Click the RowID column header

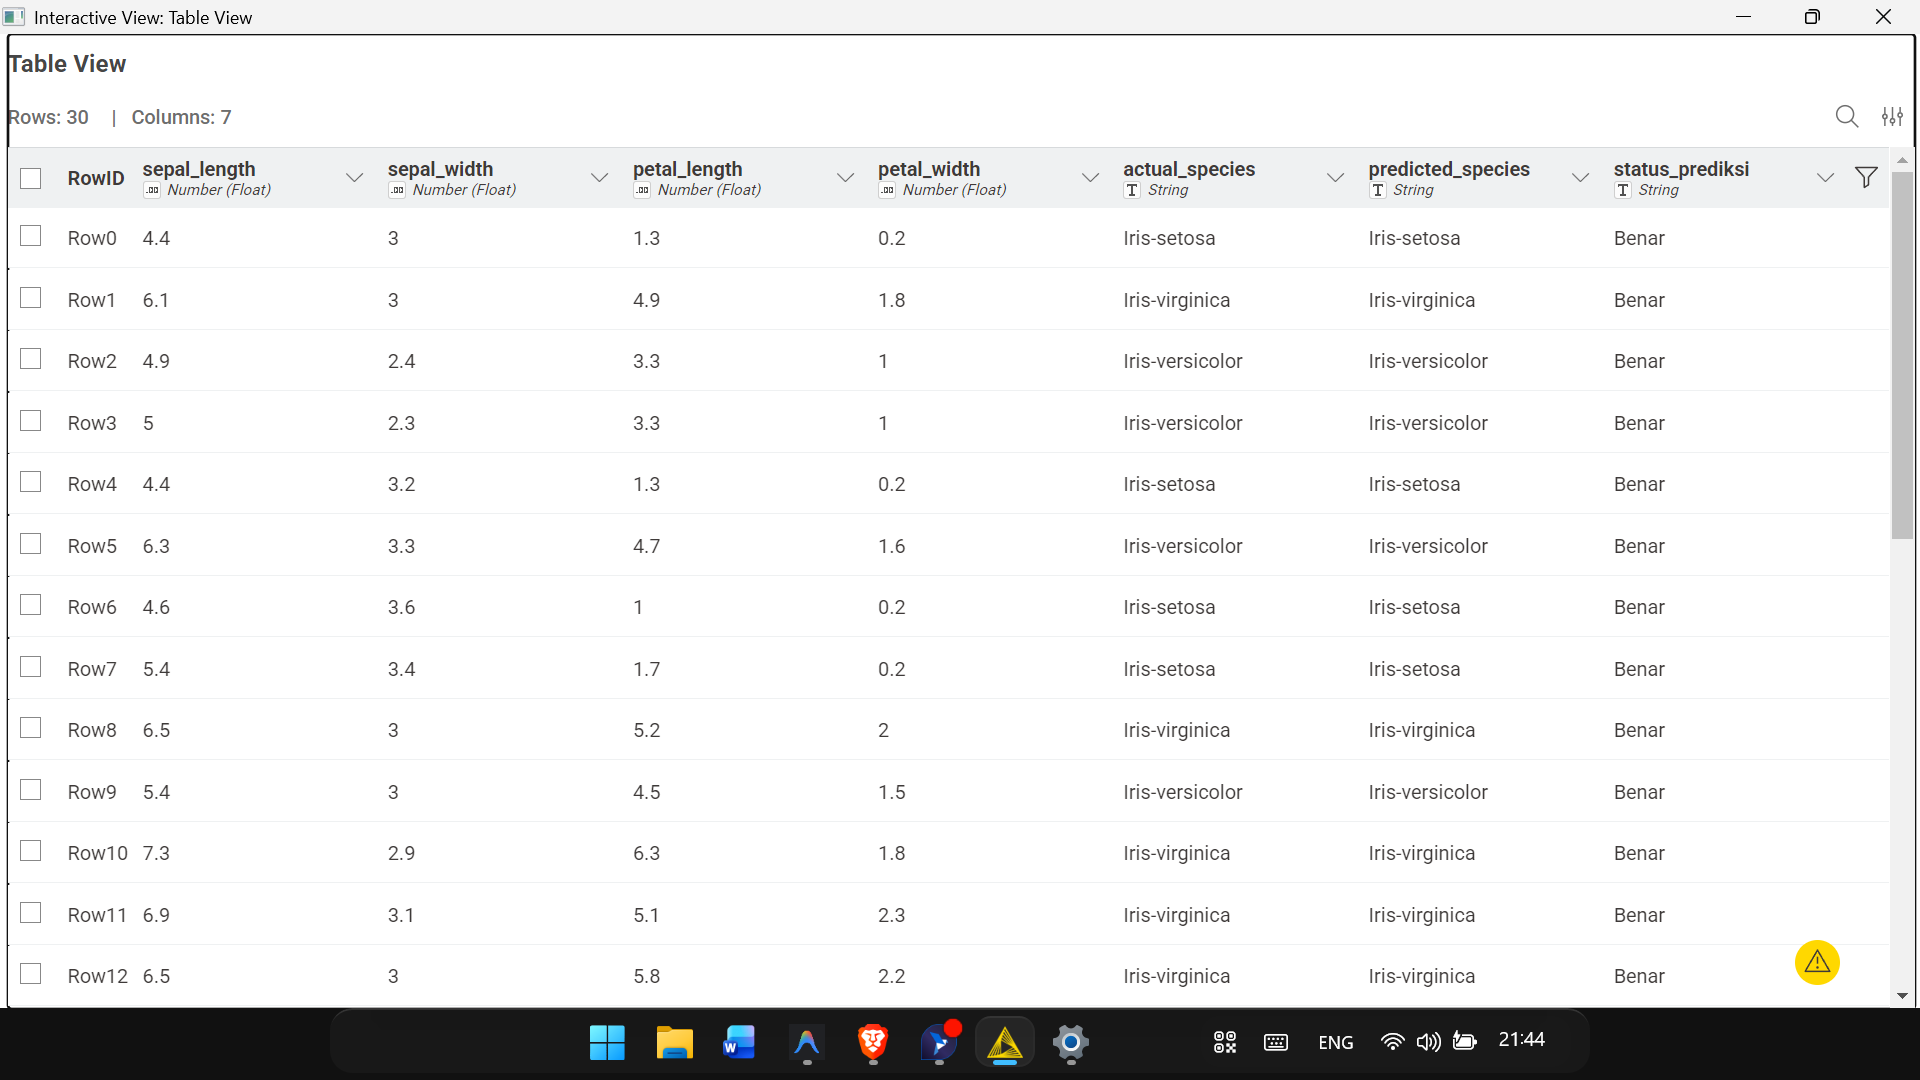[x=96, y=178]
